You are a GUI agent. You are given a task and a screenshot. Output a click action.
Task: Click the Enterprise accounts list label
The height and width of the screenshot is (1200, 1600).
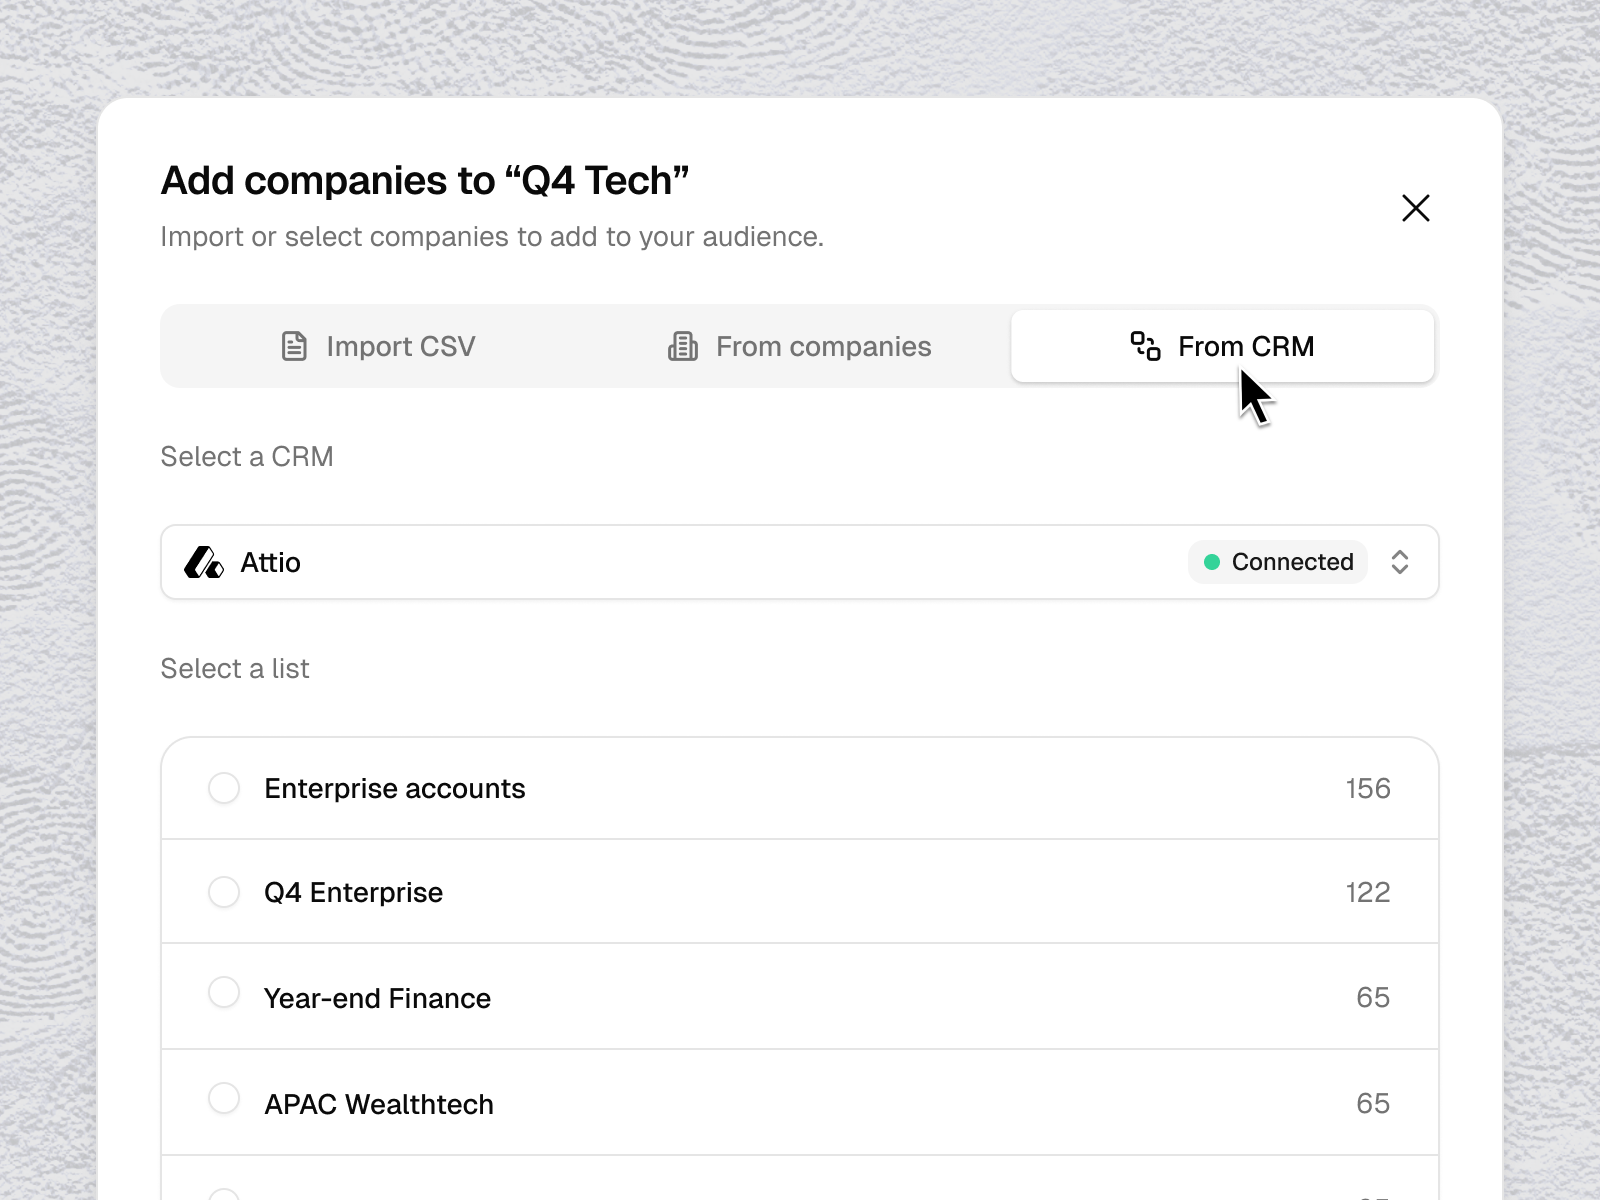(395, 789)
